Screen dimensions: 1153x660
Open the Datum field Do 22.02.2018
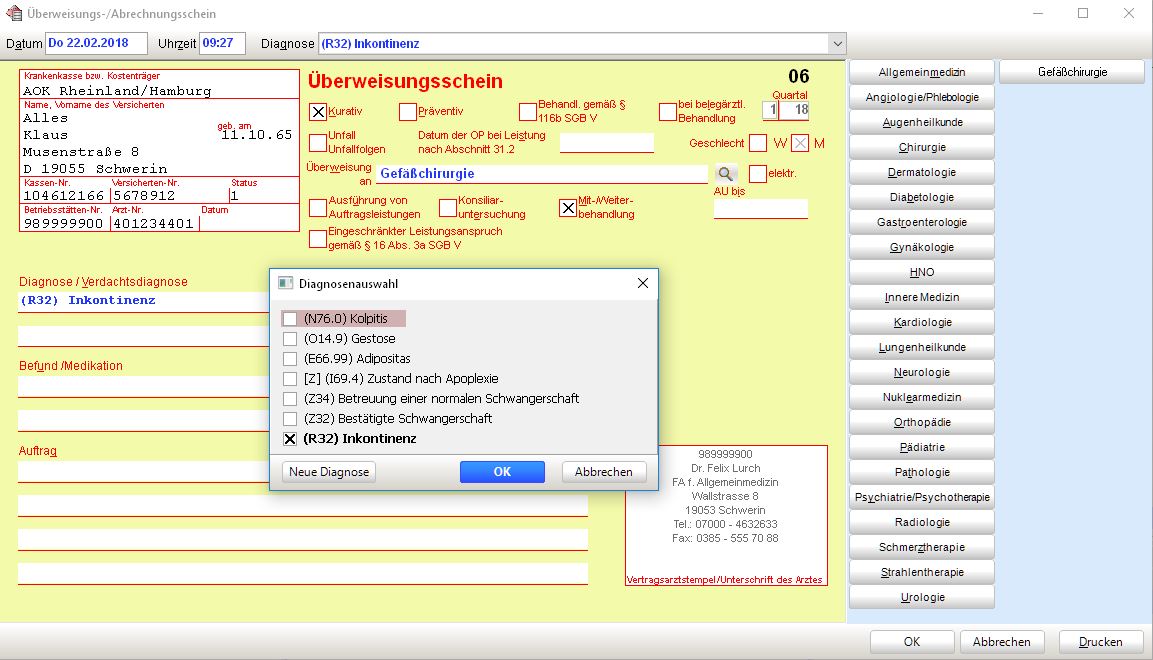click(x=96, y=43)
